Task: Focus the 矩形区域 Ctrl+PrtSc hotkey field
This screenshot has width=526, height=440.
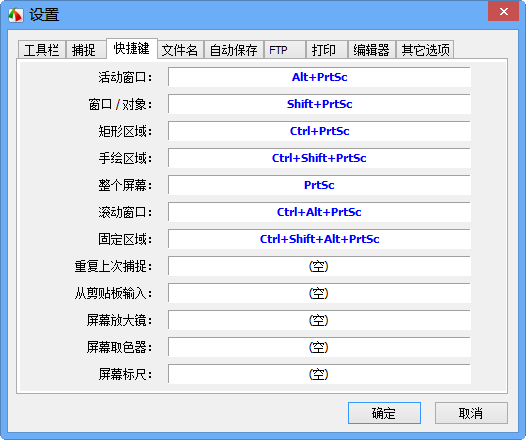Action: click(x=319, y=131)
